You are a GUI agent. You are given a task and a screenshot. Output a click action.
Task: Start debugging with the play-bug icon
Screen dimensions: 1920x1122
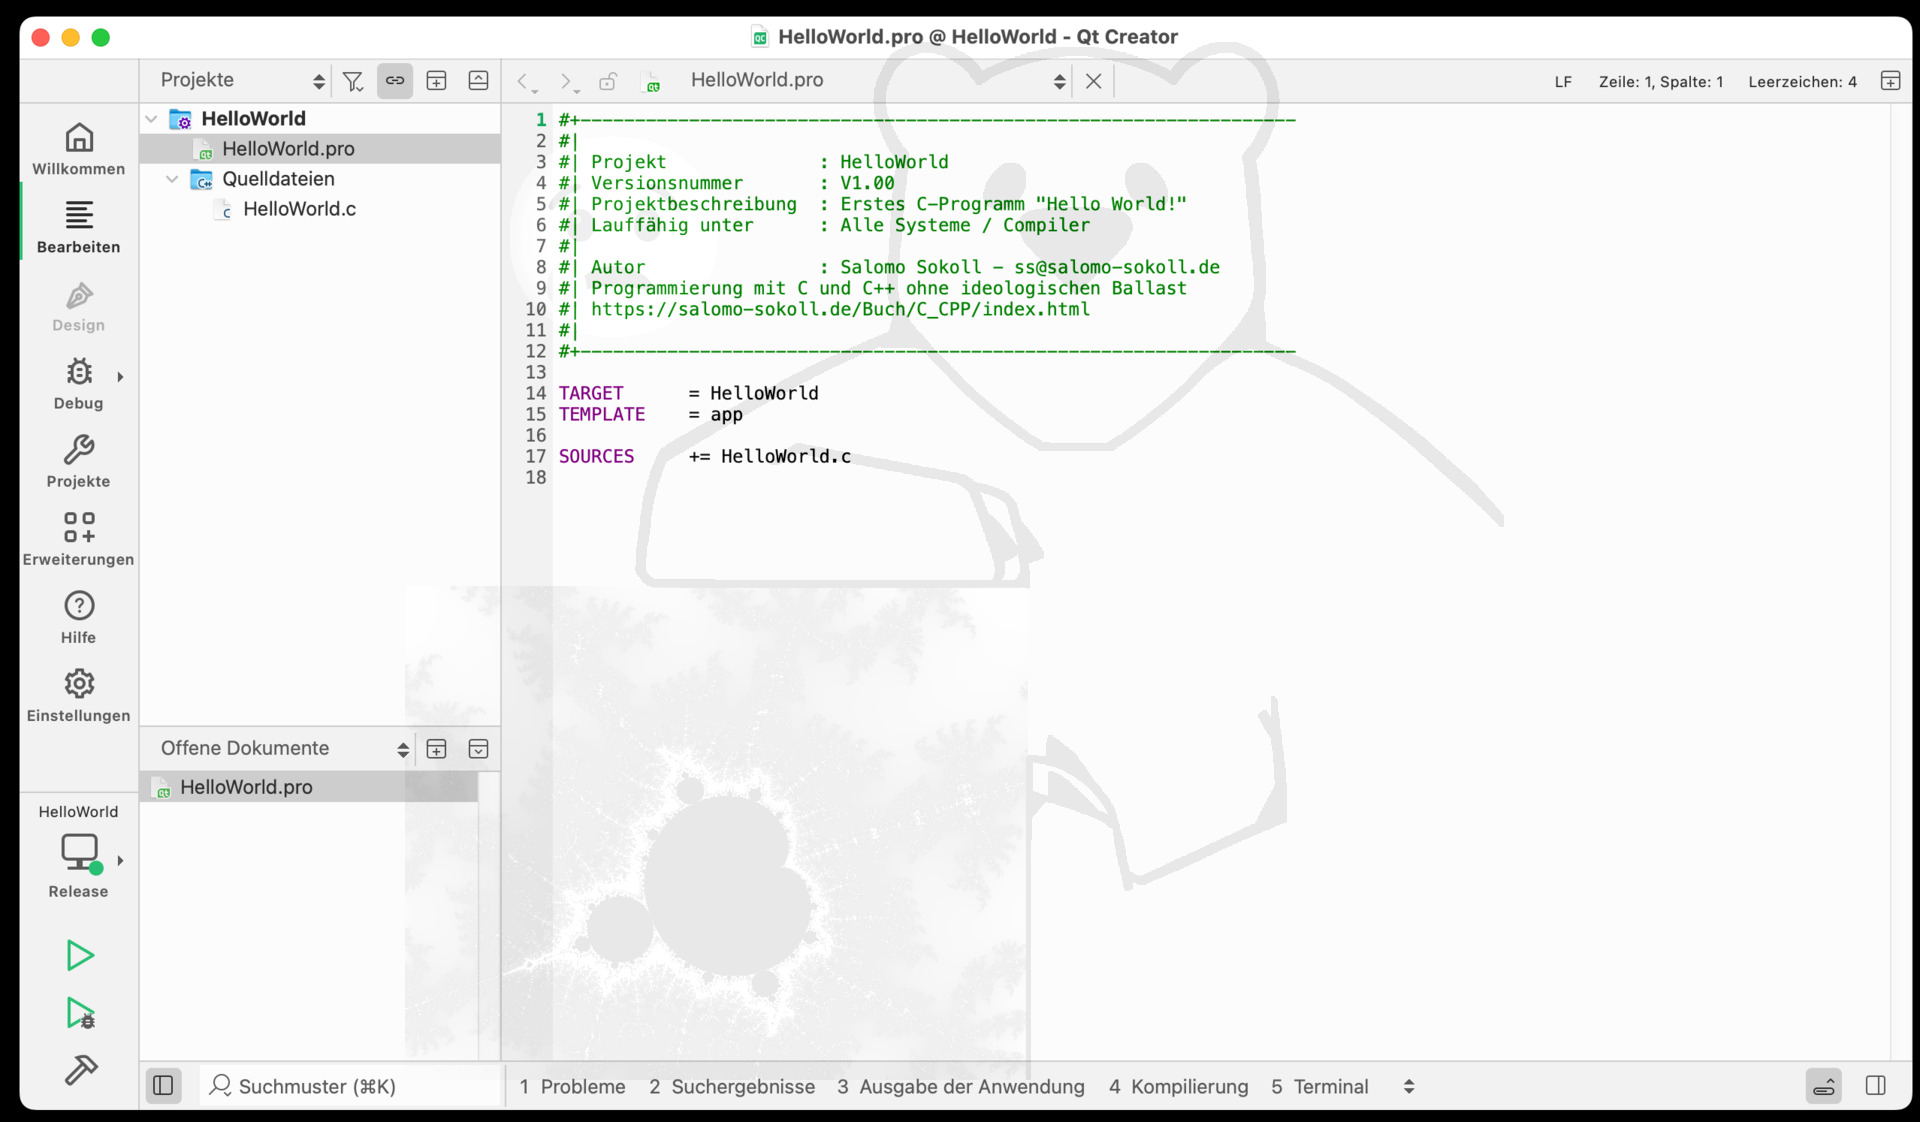pyautogui.click(x=80, y=1013)
